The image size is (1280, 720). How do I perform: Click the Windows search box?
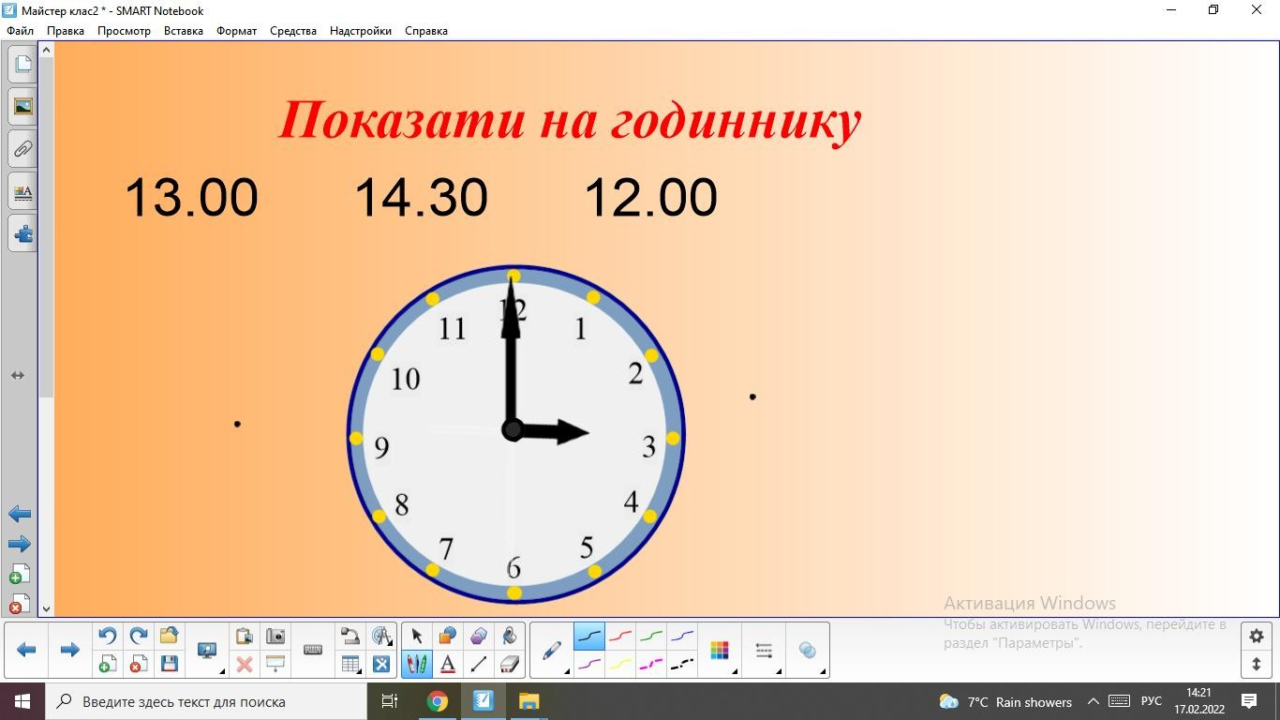pyautogui.click(x=208, y=701)
